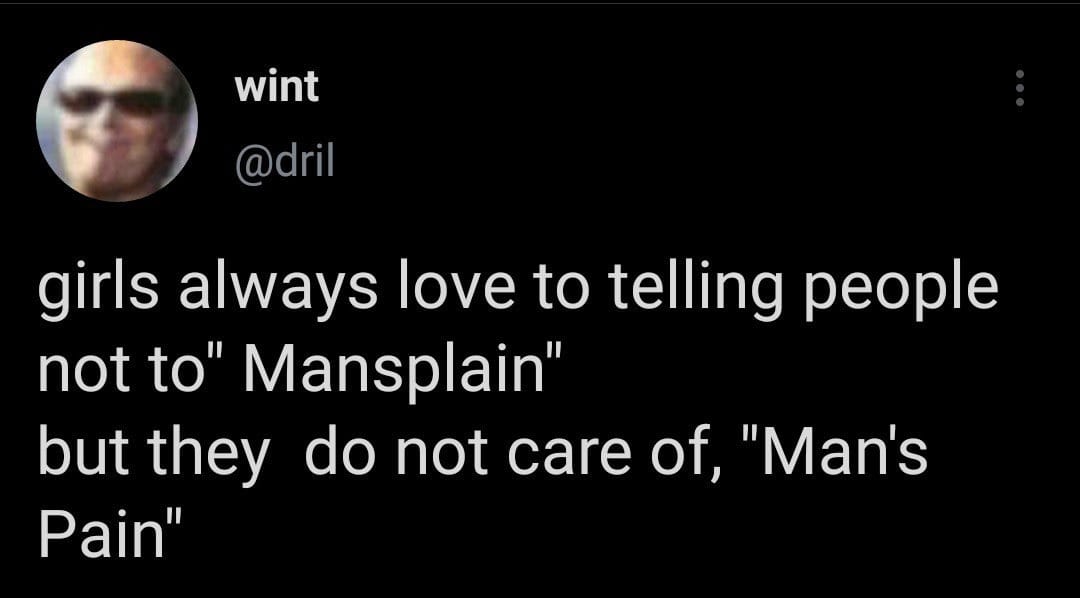Focus the sunglasses in the avatar image
1080x598 pixels.
114,102
